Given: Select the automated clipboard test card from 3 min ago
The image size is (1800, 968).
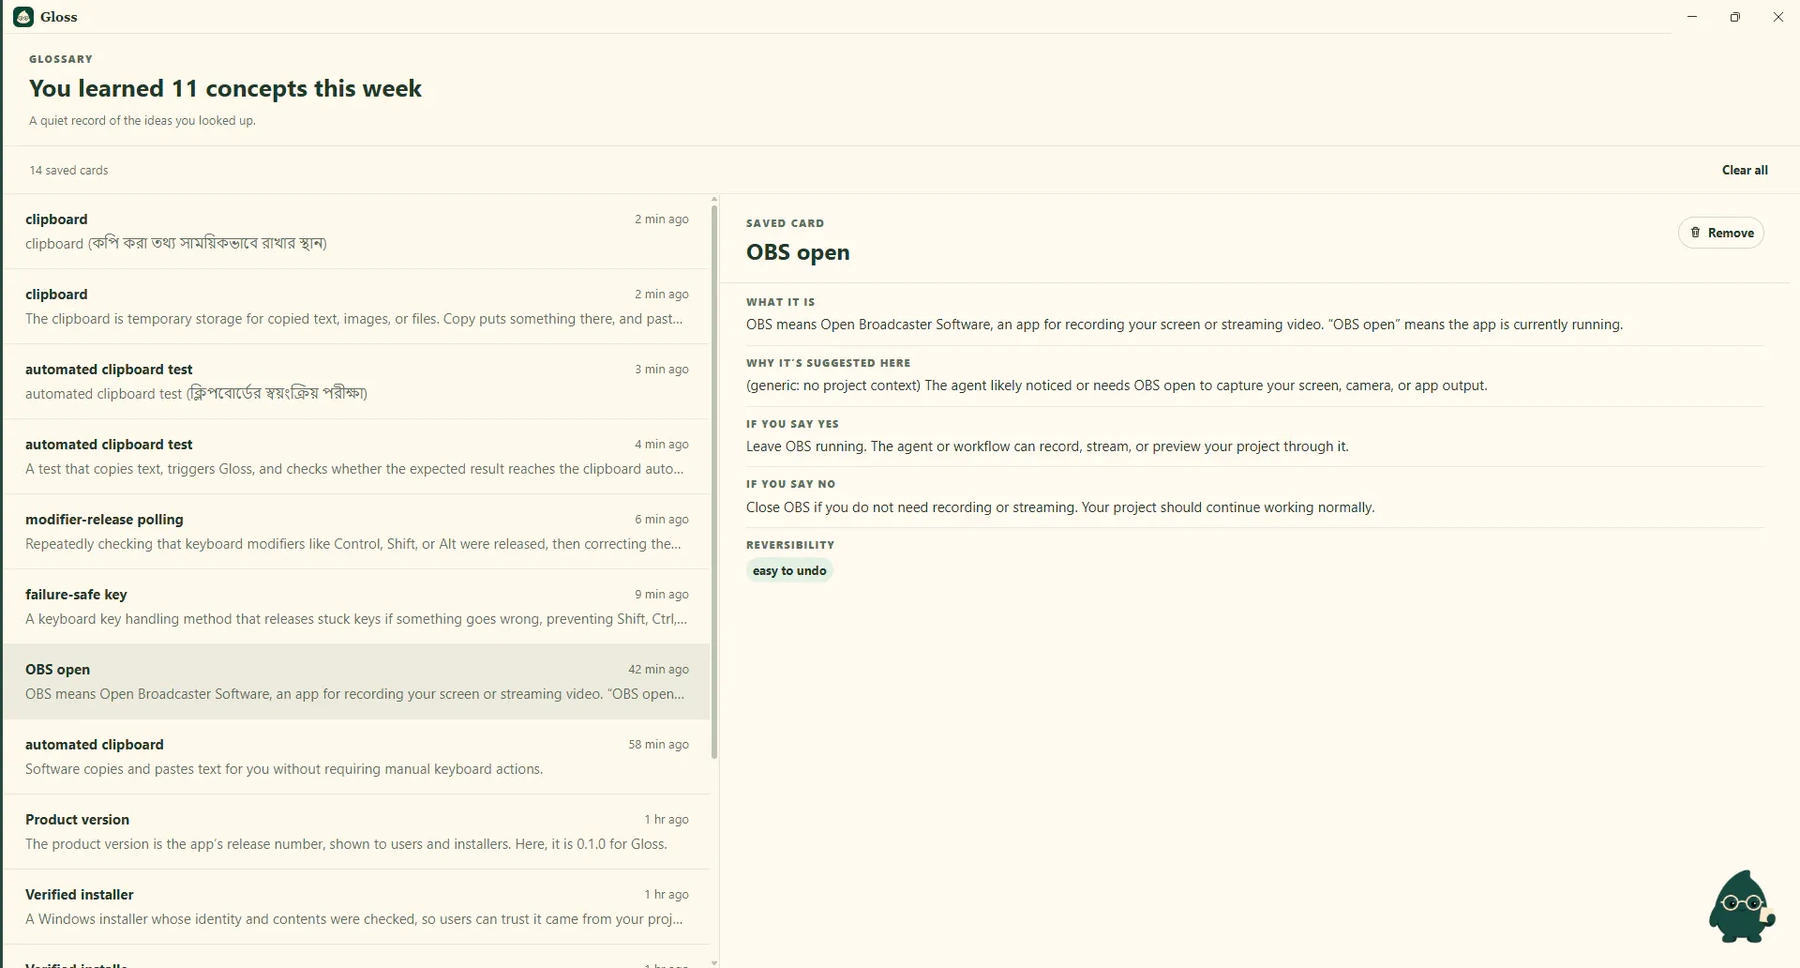Looking at the screenshot, I should (357, 382).
